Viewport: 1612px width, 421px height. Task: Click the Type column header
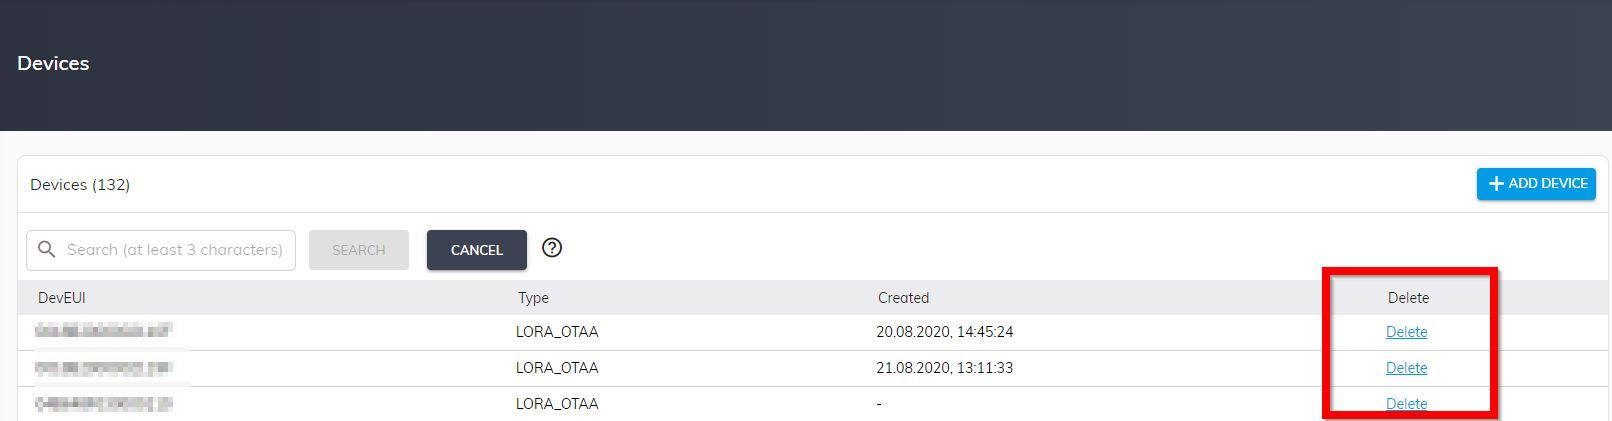(533, 298)
